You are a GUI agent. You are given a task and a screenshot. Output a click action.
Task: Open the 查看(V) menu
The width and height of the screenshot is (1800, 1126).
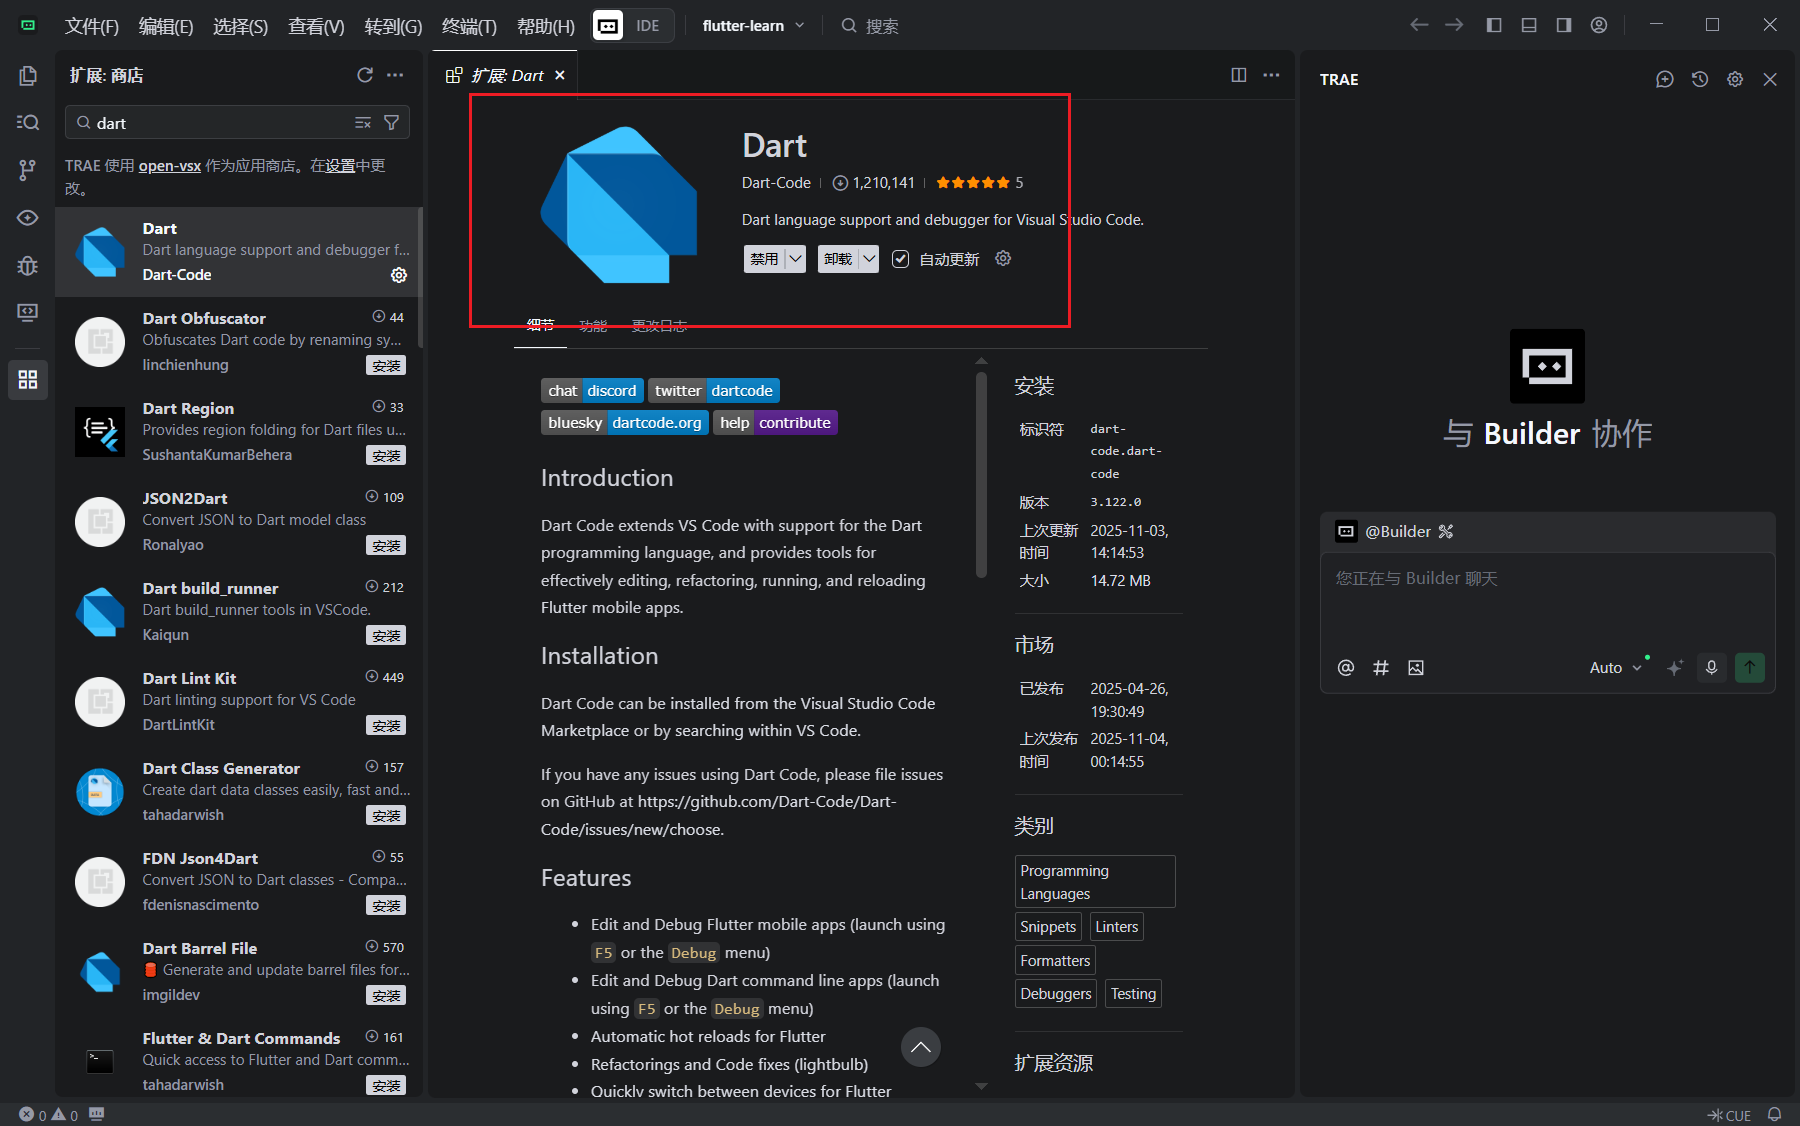pos(316,26)
